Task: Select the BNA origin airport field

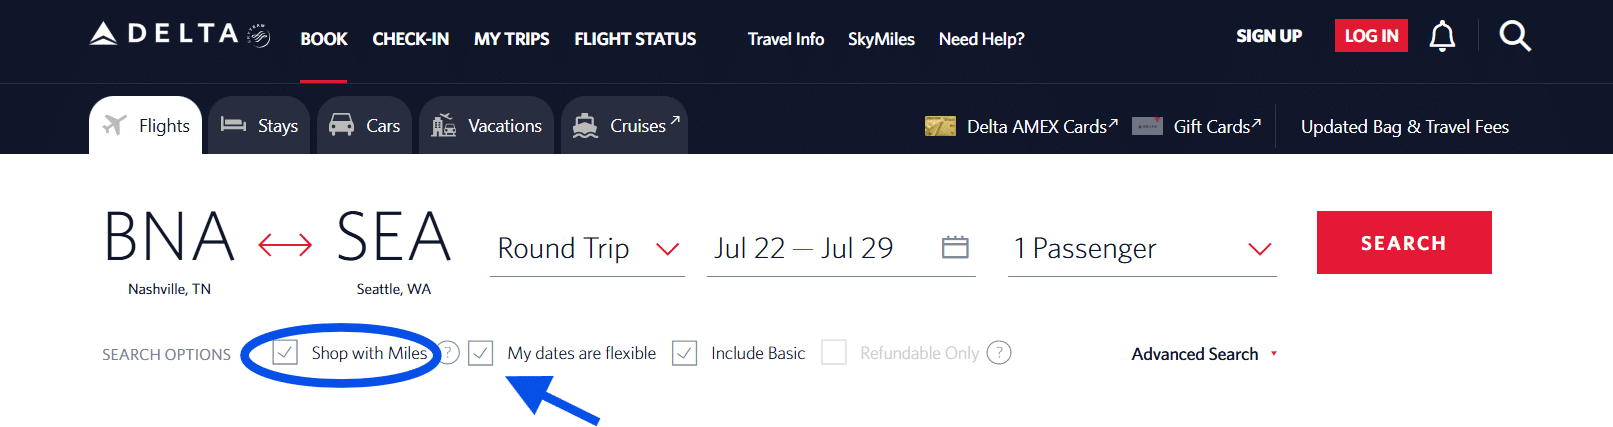Action: tap(169, 238)
